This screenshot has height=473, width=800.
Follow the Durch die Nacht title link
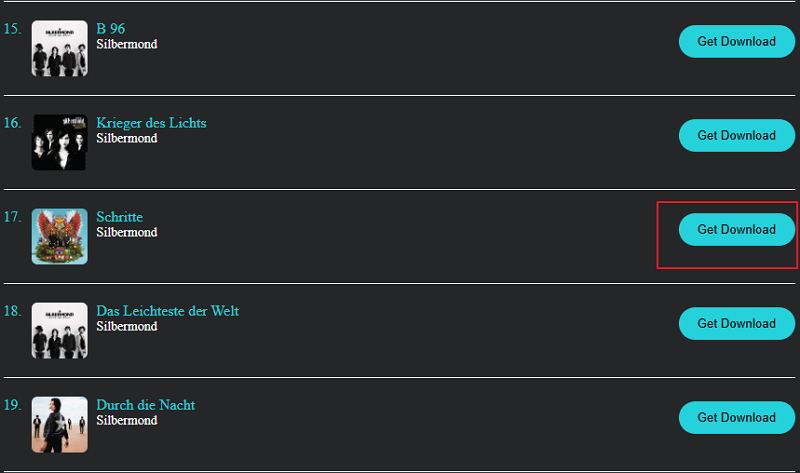[145, 404]
